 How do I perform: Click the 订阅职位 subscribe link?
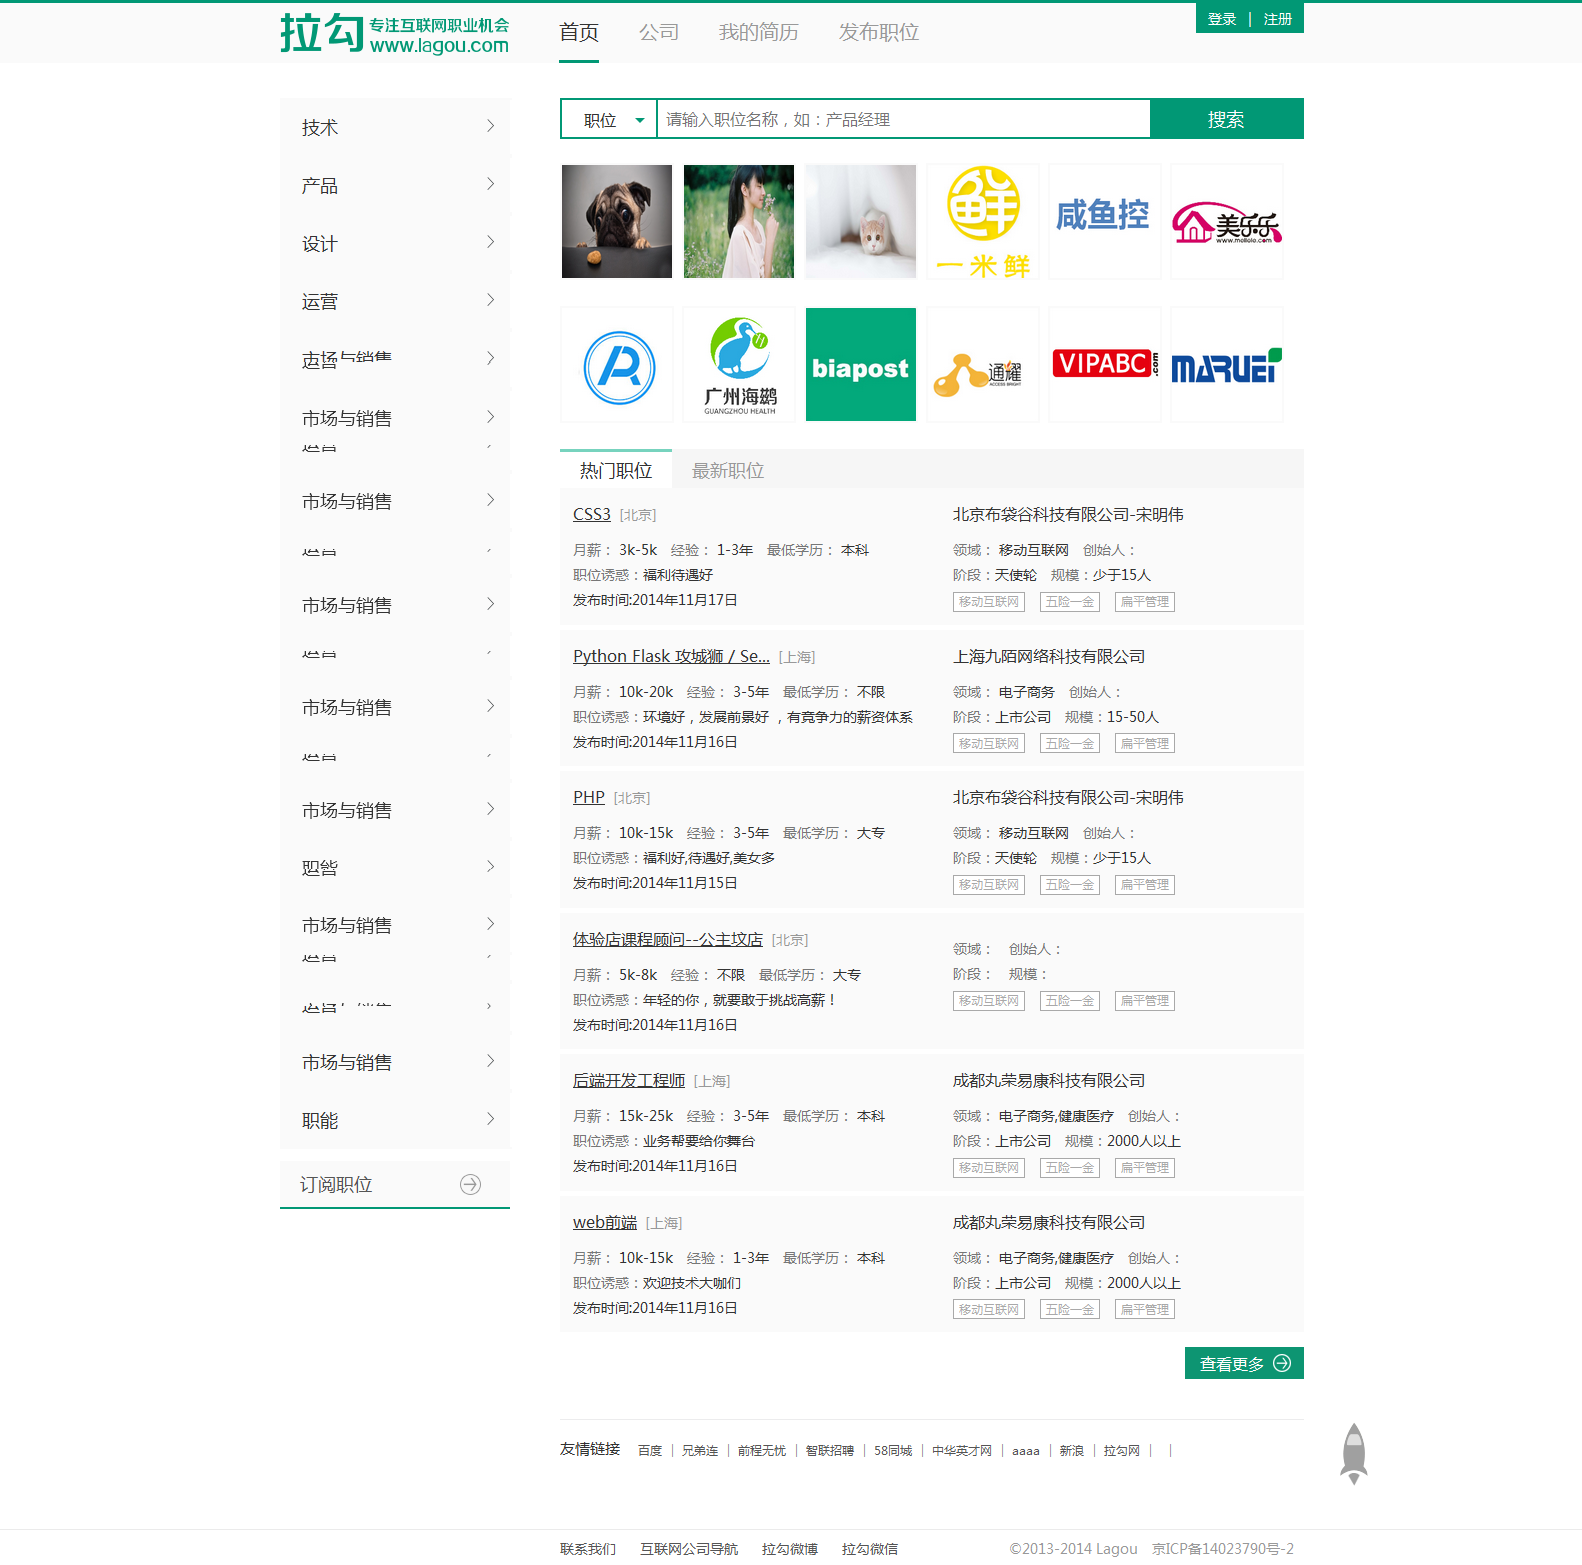(336, 1184)
